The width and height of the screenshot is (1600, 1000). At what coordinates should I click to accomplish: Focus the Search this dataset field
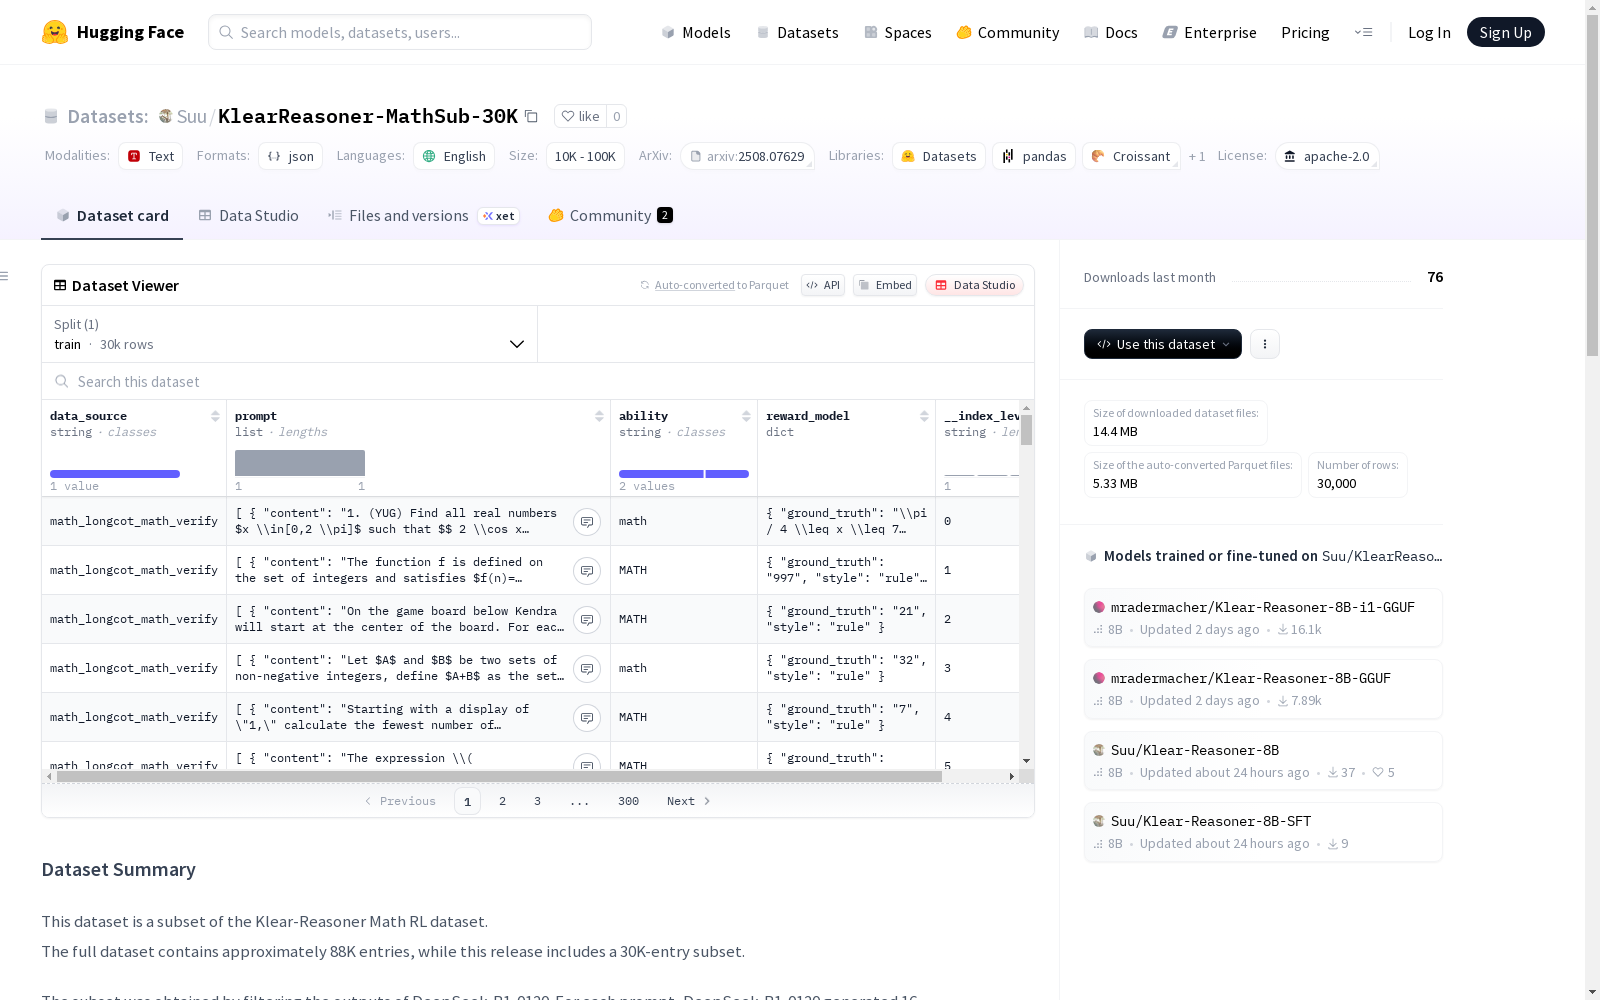coord(538,381)
